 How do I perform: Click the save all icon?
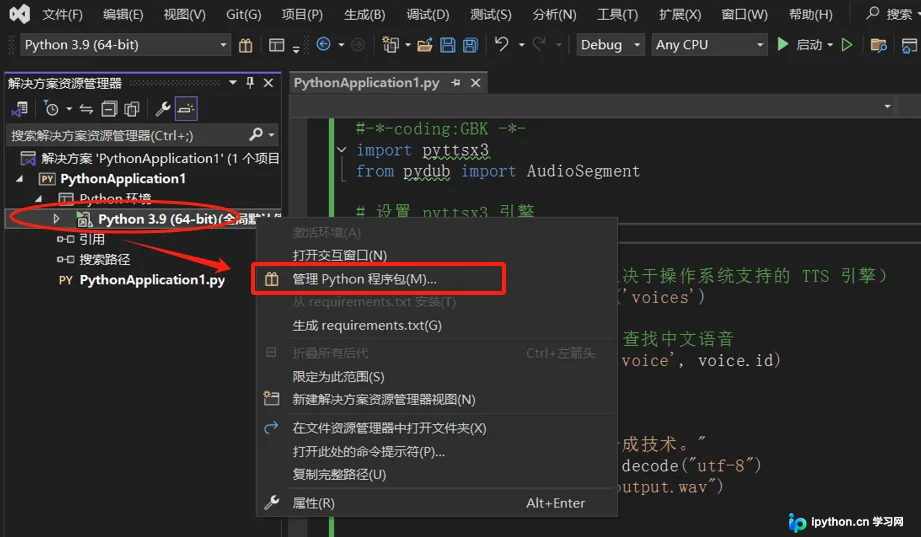pos(470,45)
